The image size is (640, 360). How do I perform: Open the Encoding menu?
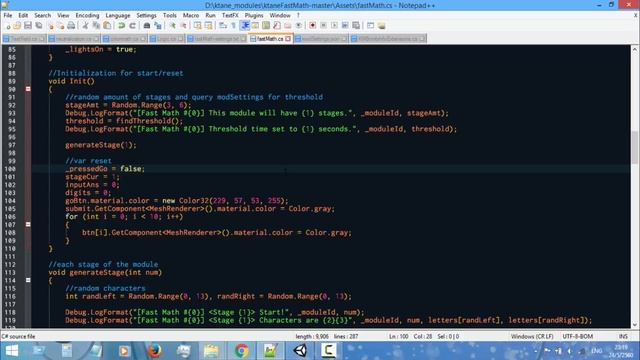click(x=87, y=15)
